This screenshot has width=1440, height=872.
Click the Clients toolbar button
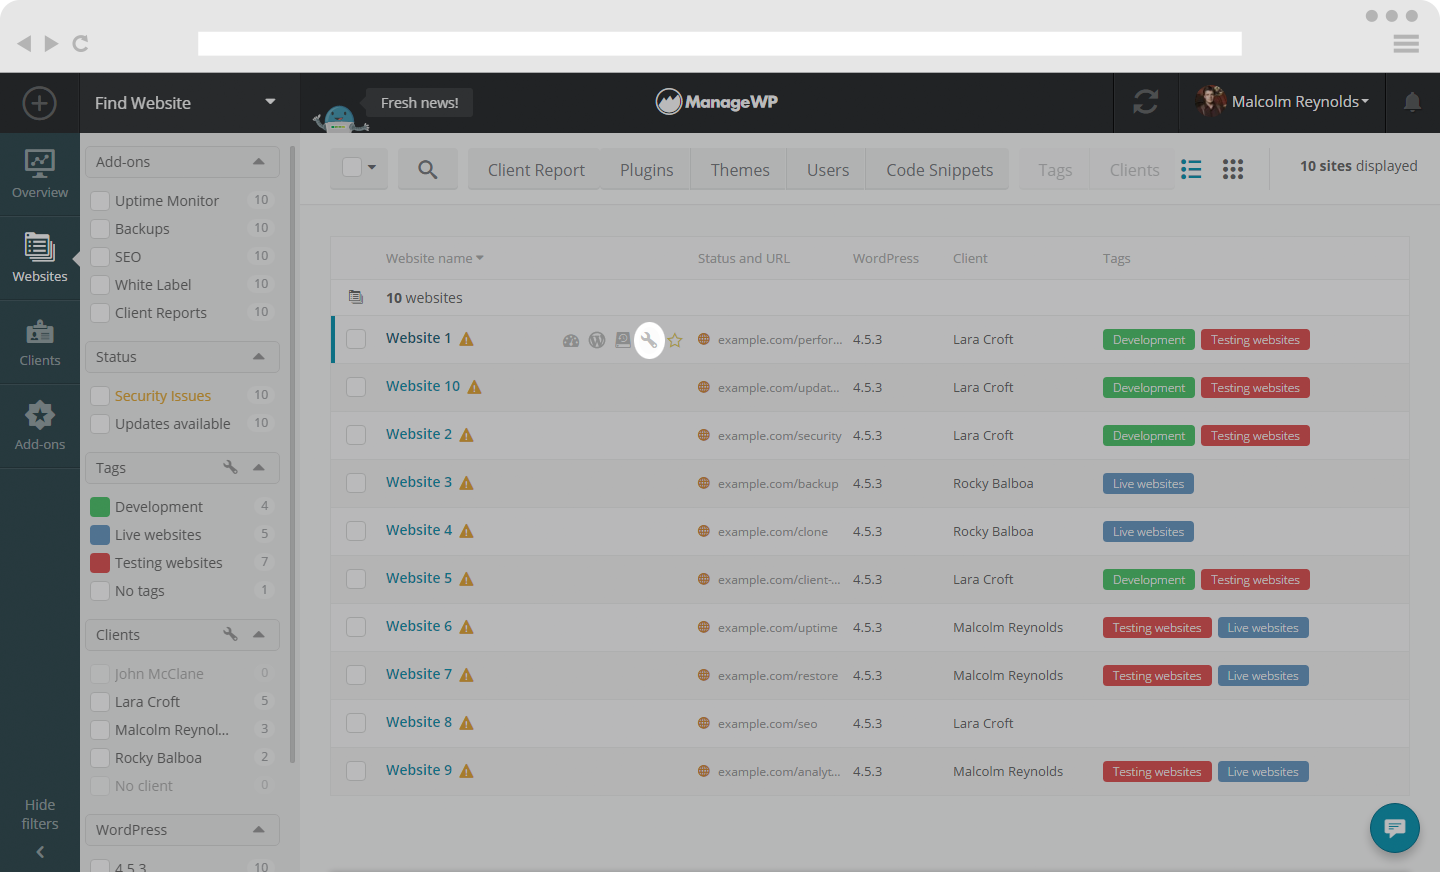pos(1134,170)
